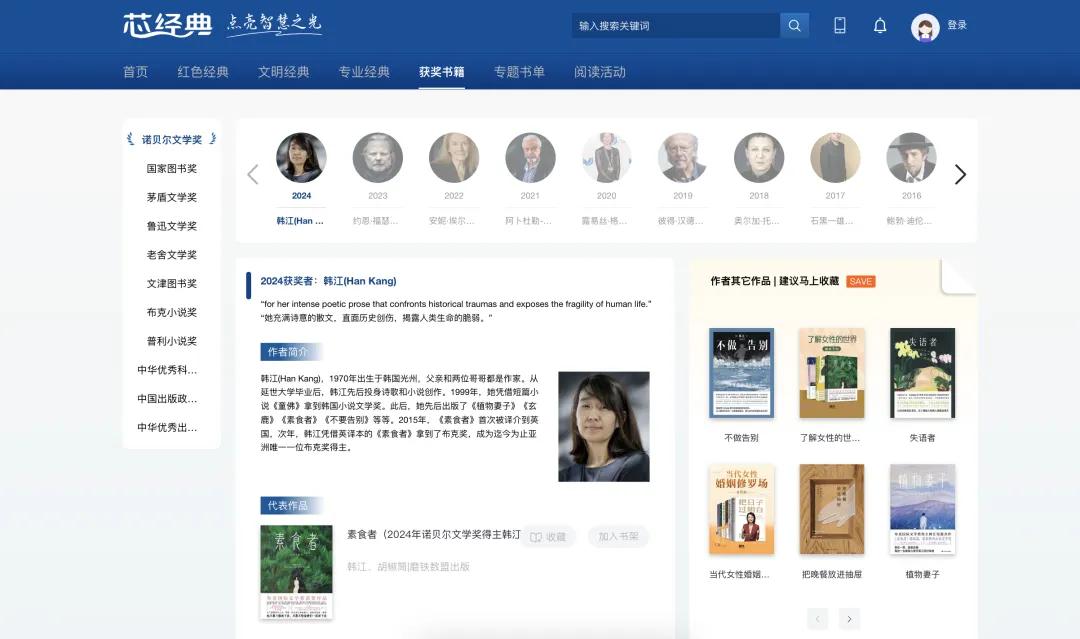Click the search keyword input field
Viewport: 1080px width, 639px height.
tap(676, 26)
